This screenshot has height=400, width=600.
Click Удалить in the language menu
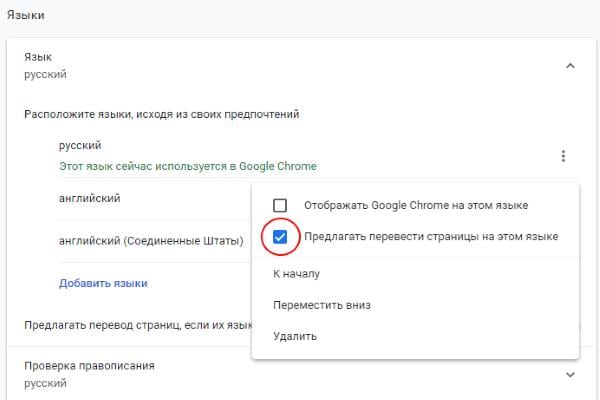pyautogui.click(x=295, y=336)
